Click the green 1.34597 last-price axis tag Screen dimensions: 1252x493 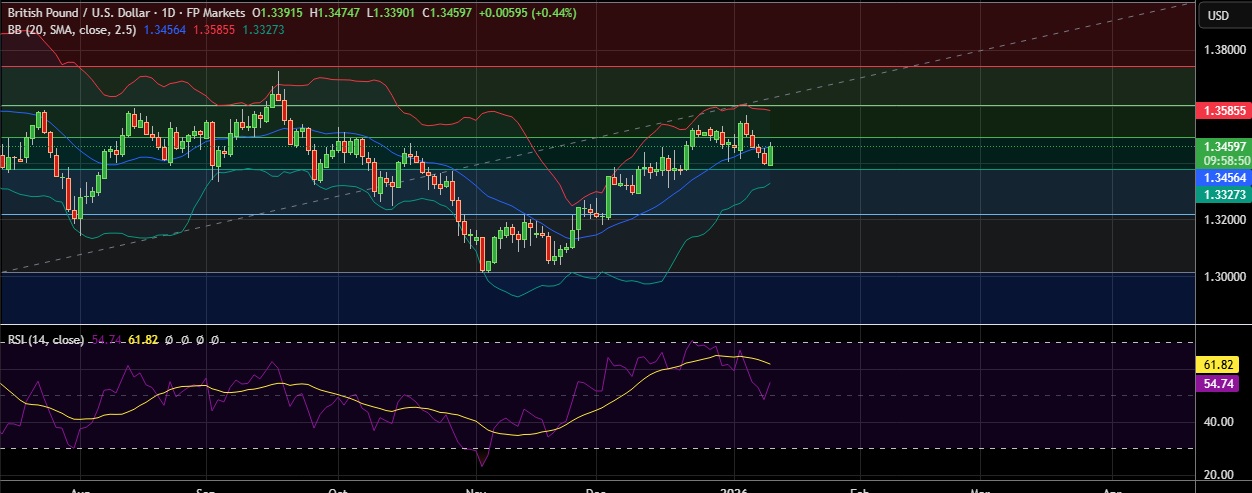[1223, 146]
